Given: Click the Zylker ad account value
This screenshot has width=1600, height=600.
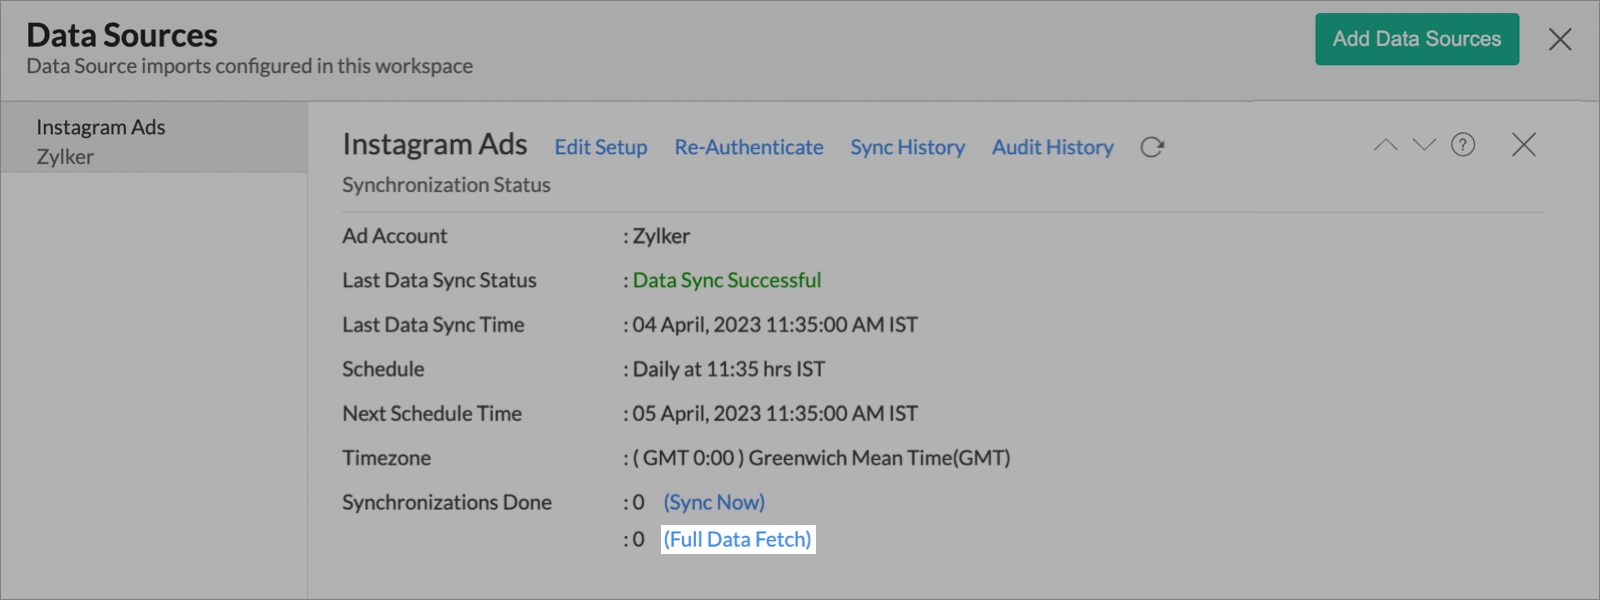Looking at the screenshot, I should click(661, 236).
